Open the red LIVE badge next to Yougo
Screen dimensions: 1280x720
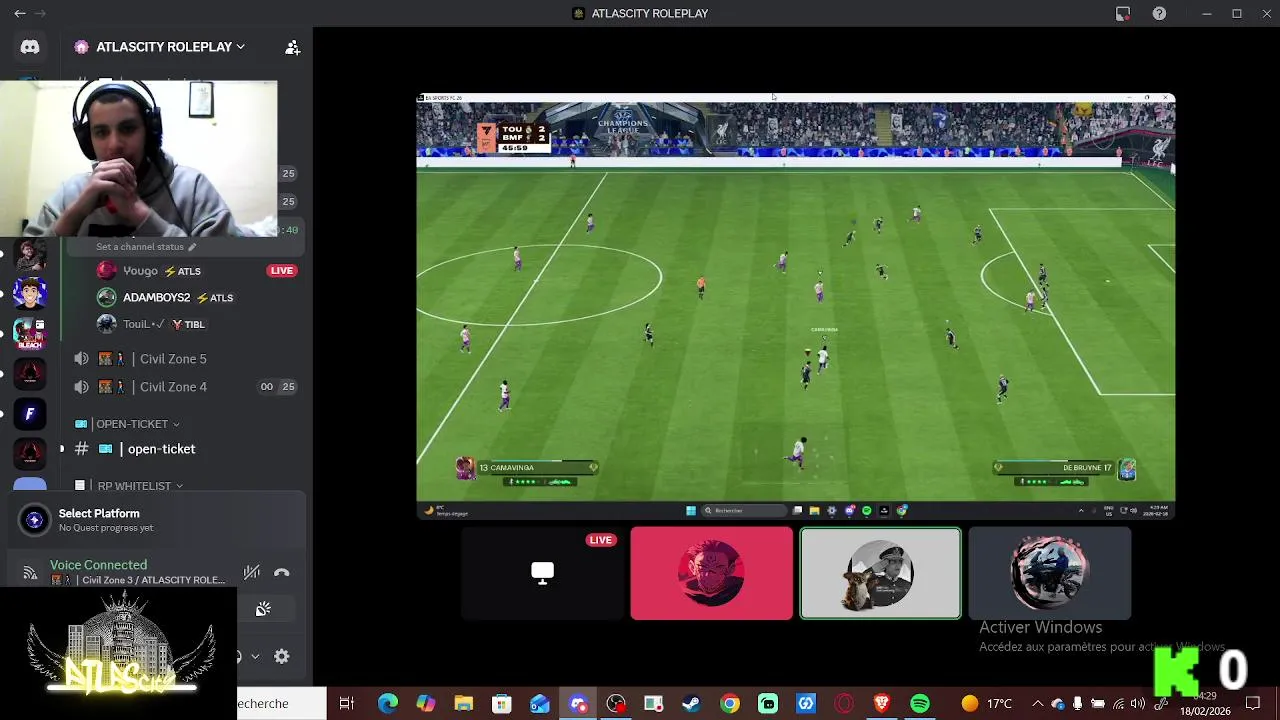click(x=282, y=271)
